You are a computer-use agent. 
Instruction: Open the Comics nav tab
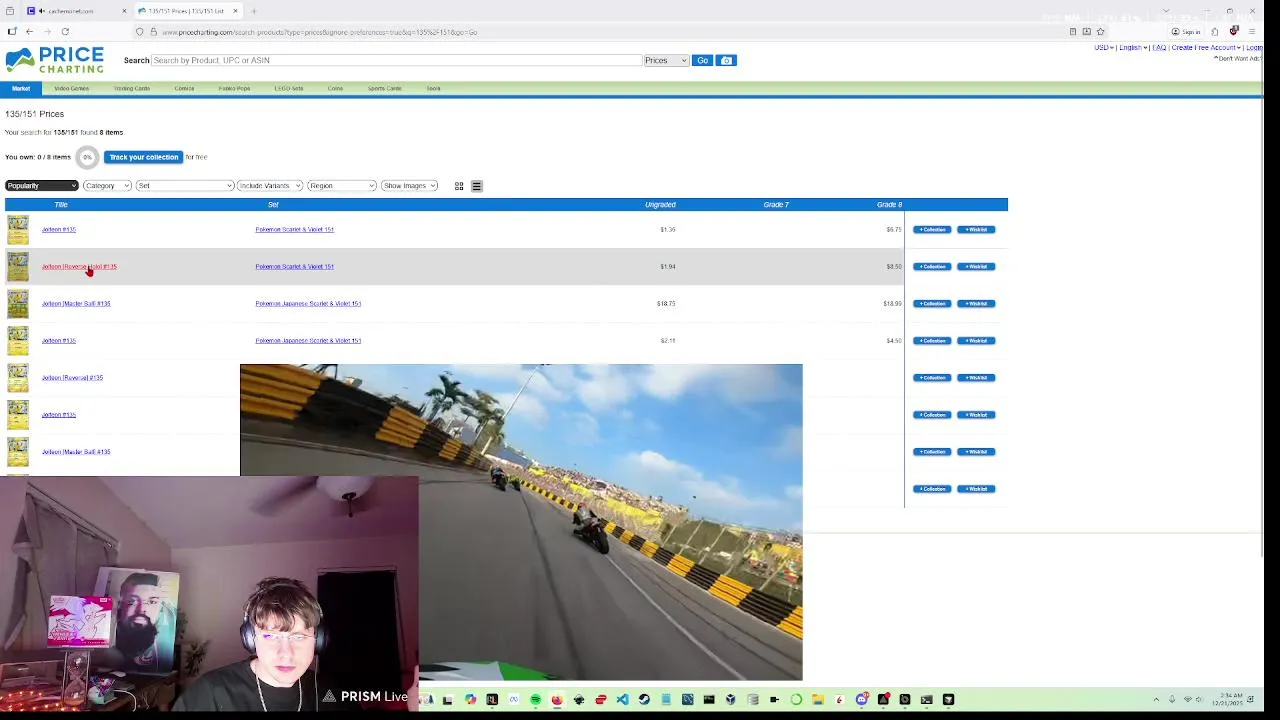pyautogui.click(x=184, y=88)
